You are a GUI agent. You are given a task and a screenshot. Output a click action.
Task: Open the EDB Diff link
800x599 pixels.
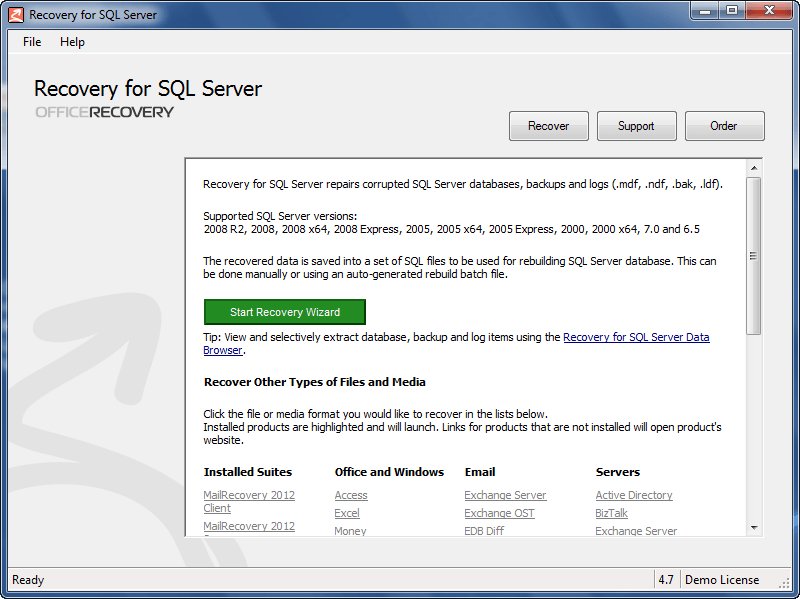point(484,531)
